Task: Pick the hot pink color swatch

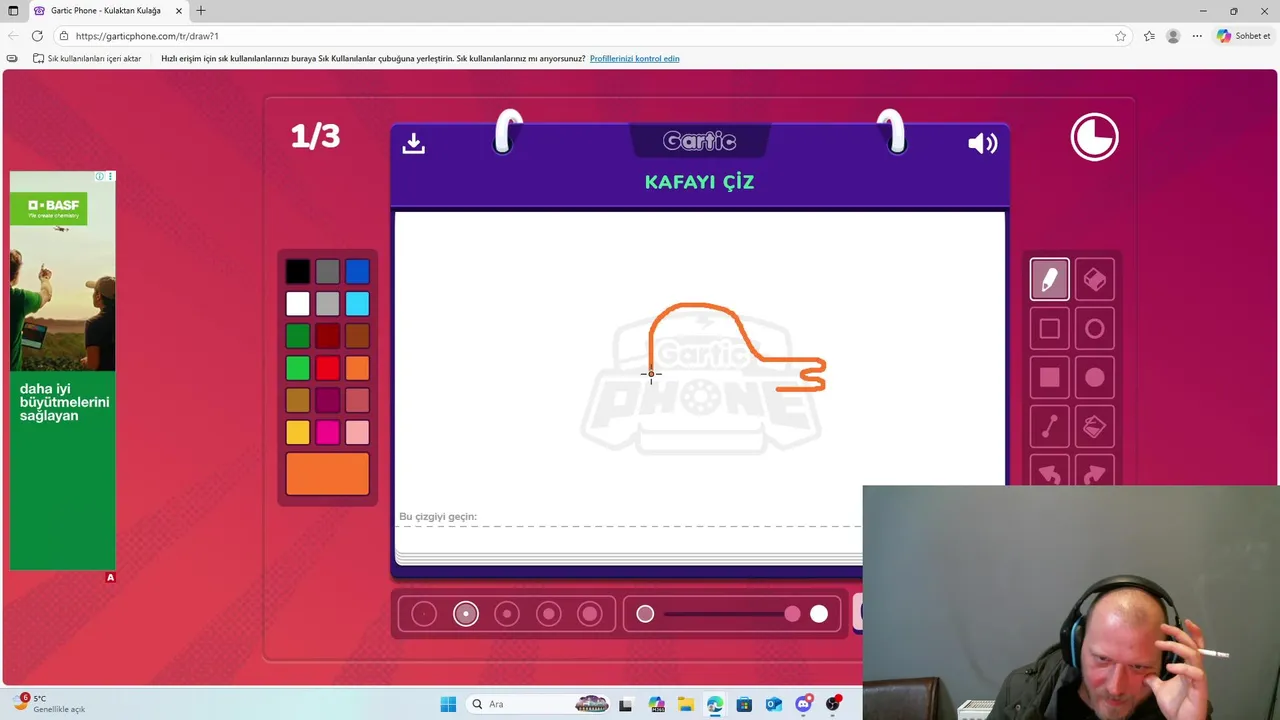Action: click(x=328, y=432)
